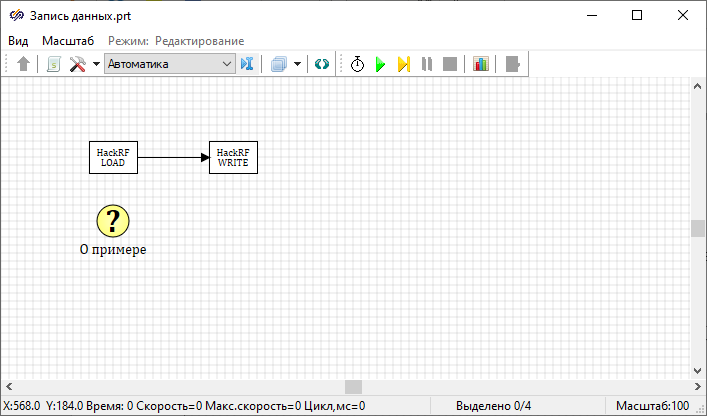This screenshot has width=707, height=416.
Task: Click the О примере question mark
Action: pos(113,220)
